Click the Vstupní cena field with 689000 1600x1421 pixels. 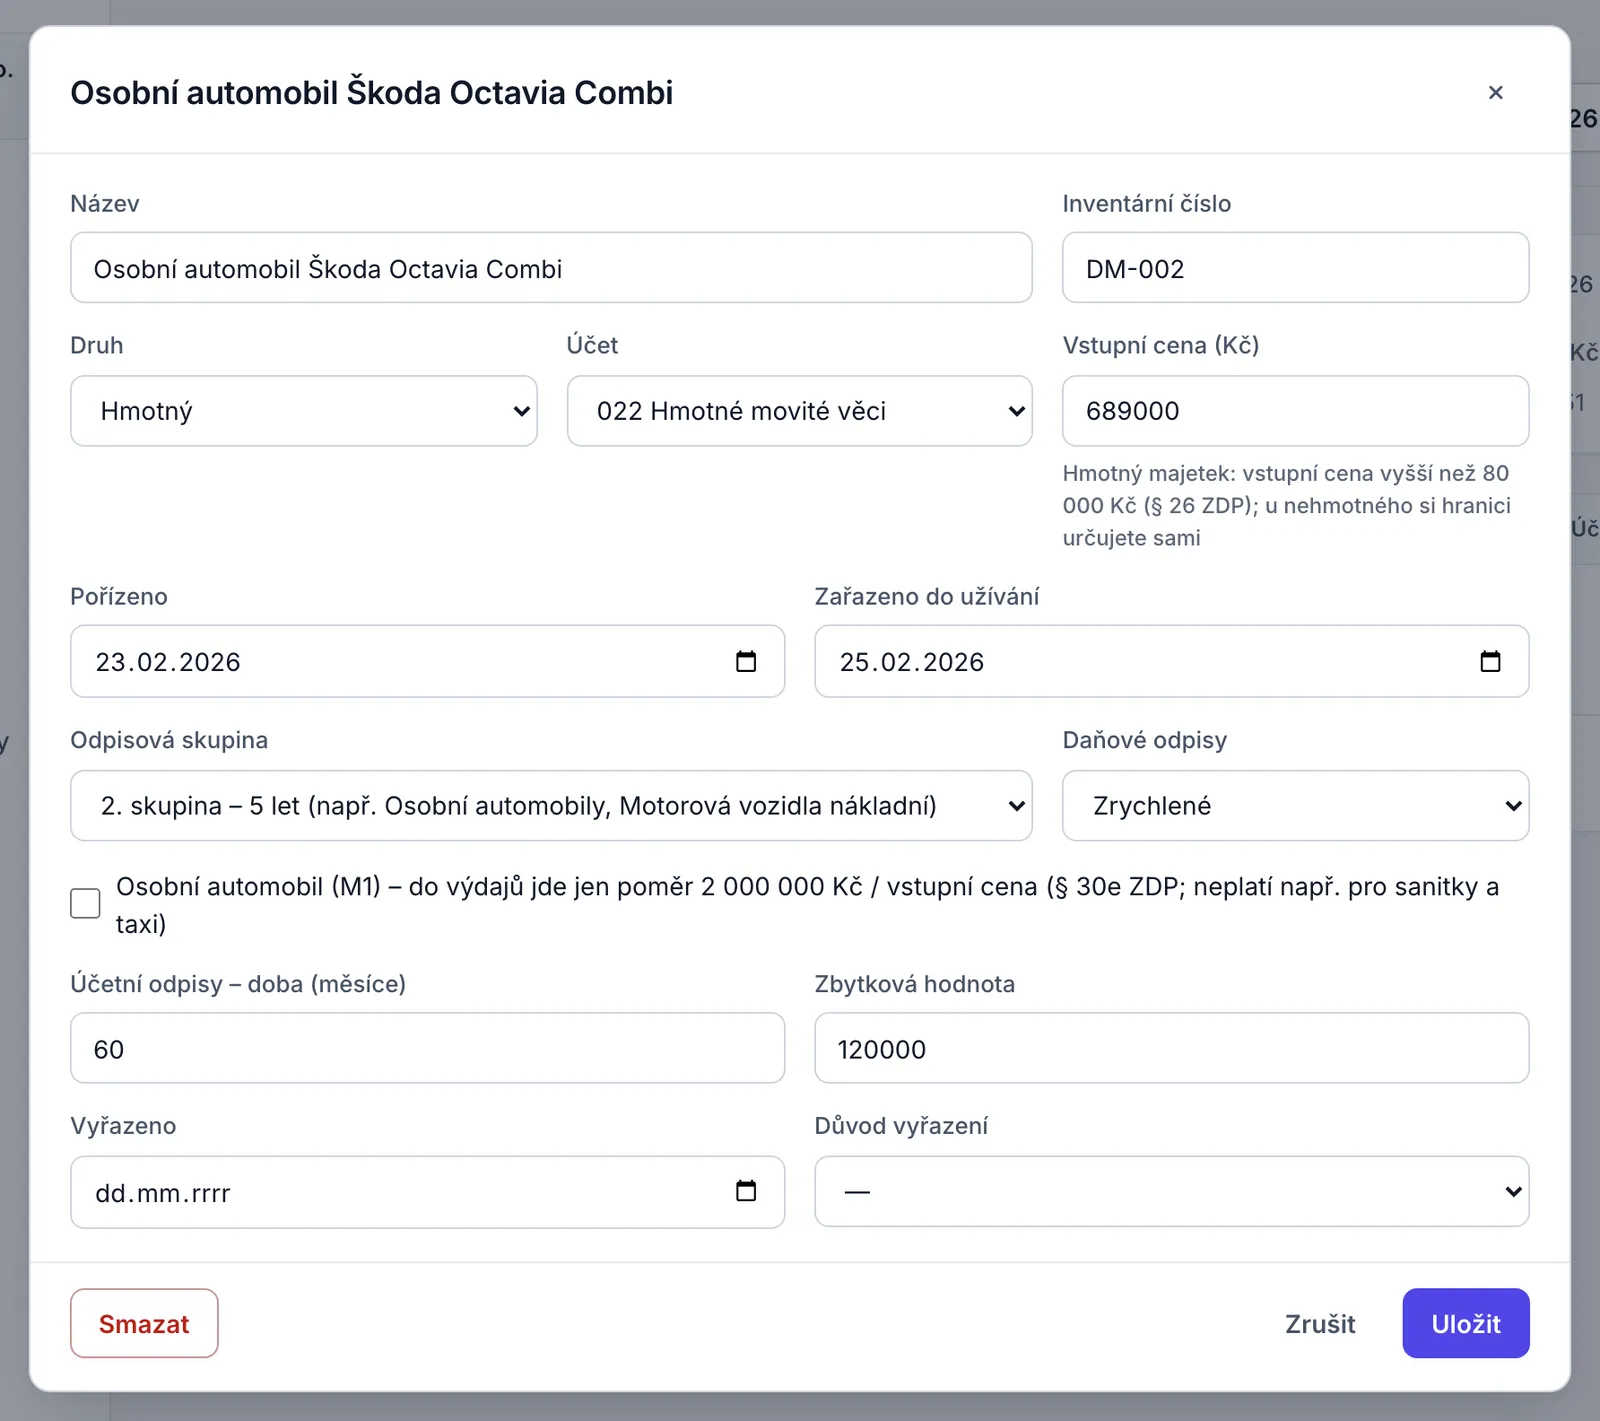click(1295, 411)
